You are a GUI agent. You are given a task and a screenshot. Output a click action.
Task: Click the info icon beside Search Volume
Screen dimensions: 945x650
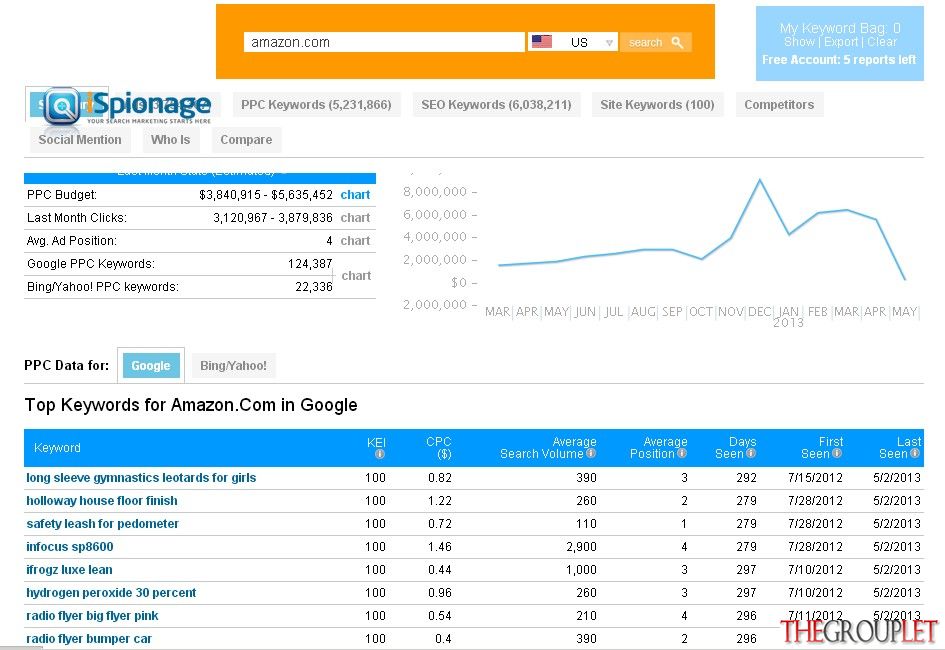(x=591, y=453)
